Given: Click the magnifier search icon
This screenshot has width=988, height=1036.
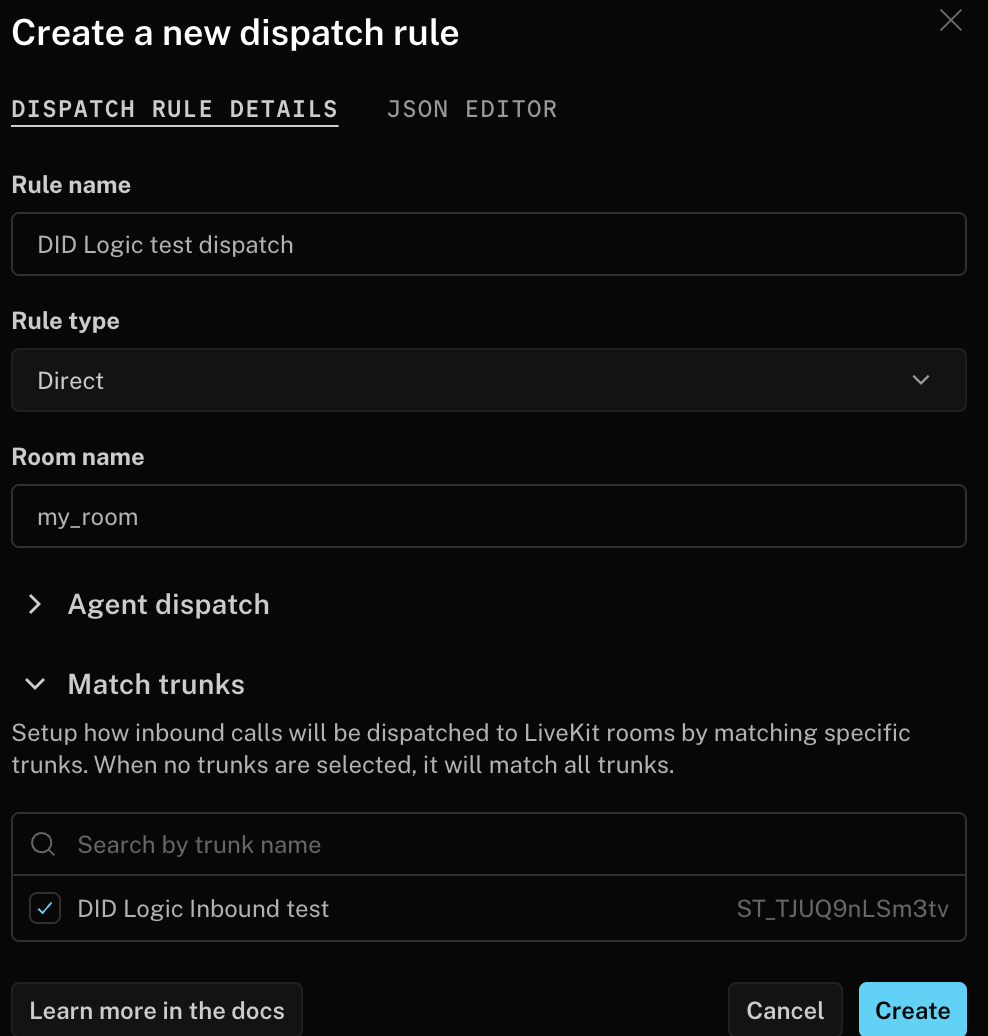Looking at the screenshot, I should pos(43,845).
